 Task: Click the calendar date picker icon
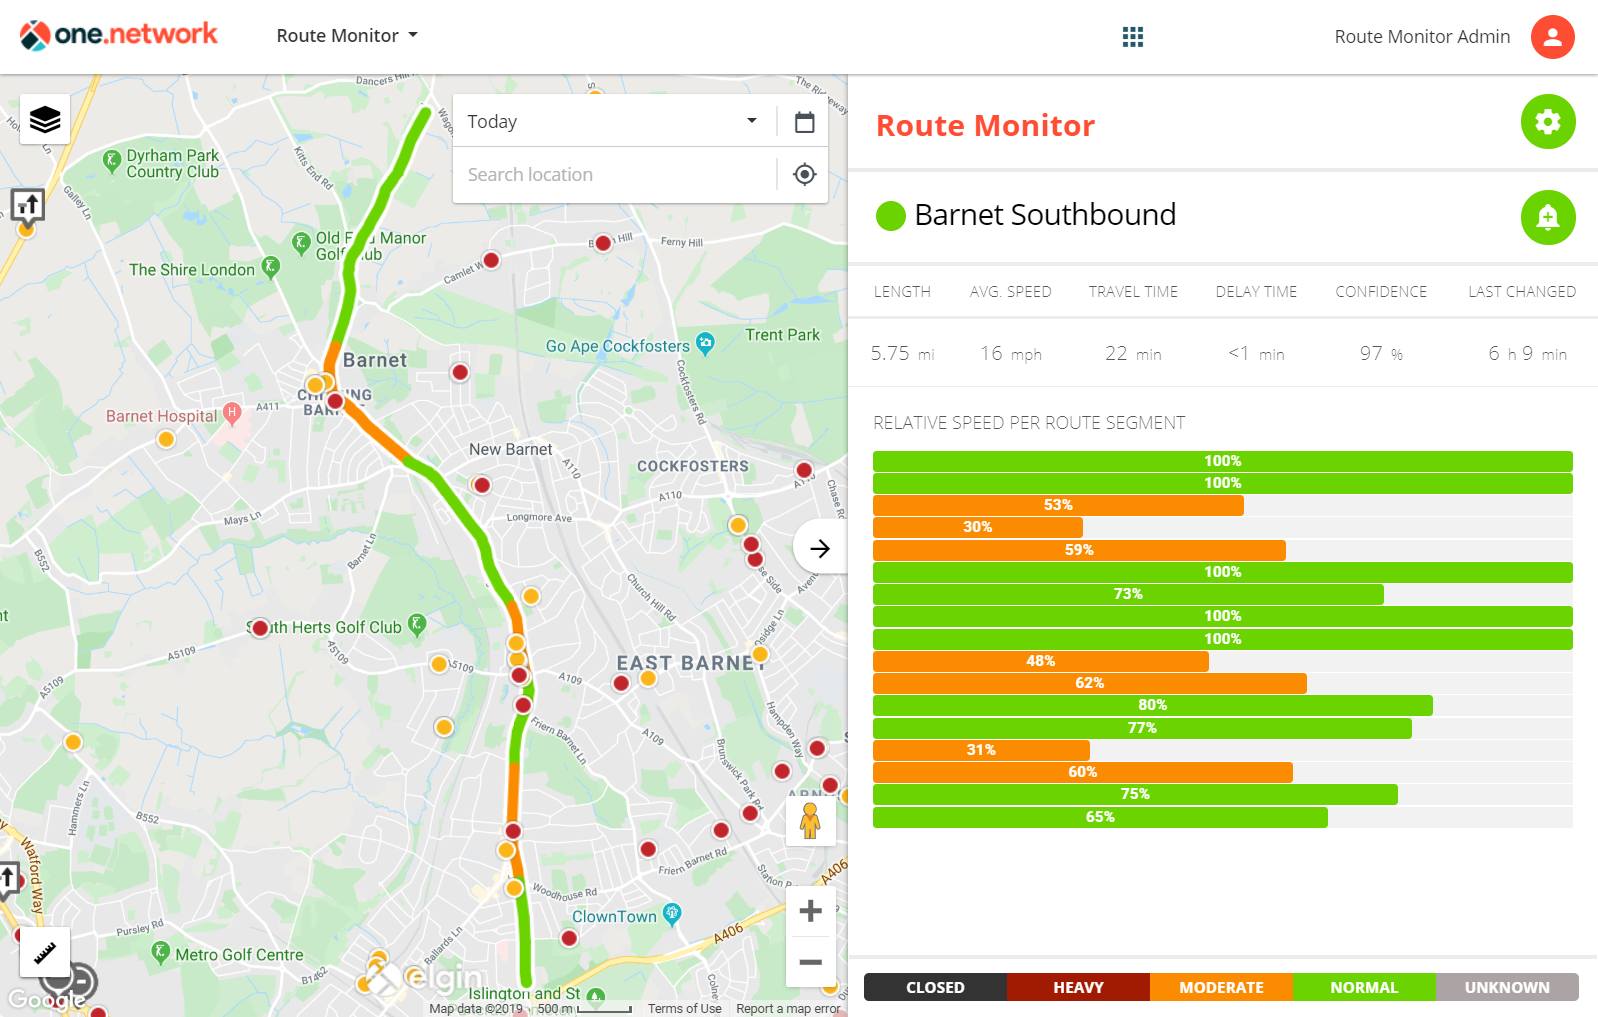[x=804, y=122]
